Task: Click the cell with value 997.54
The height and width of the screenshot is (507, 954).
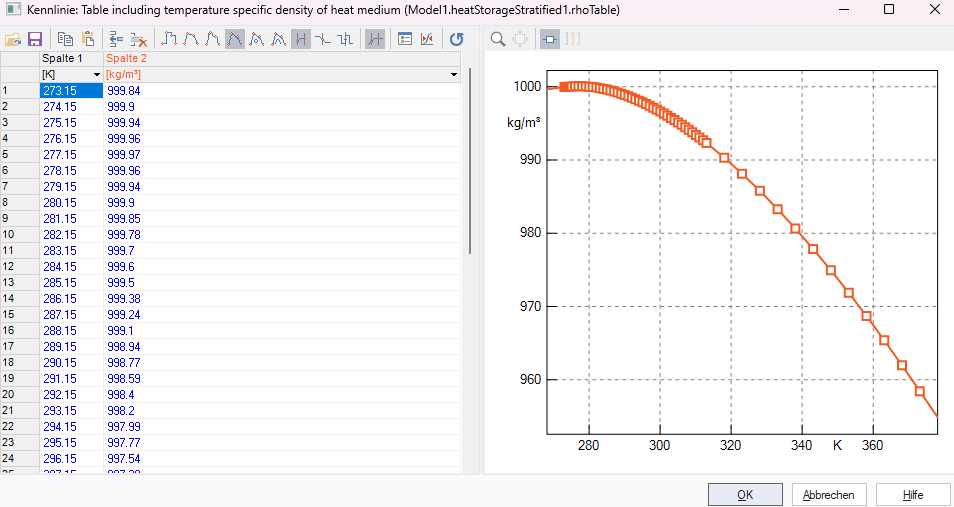Action: tap(282, 458)
